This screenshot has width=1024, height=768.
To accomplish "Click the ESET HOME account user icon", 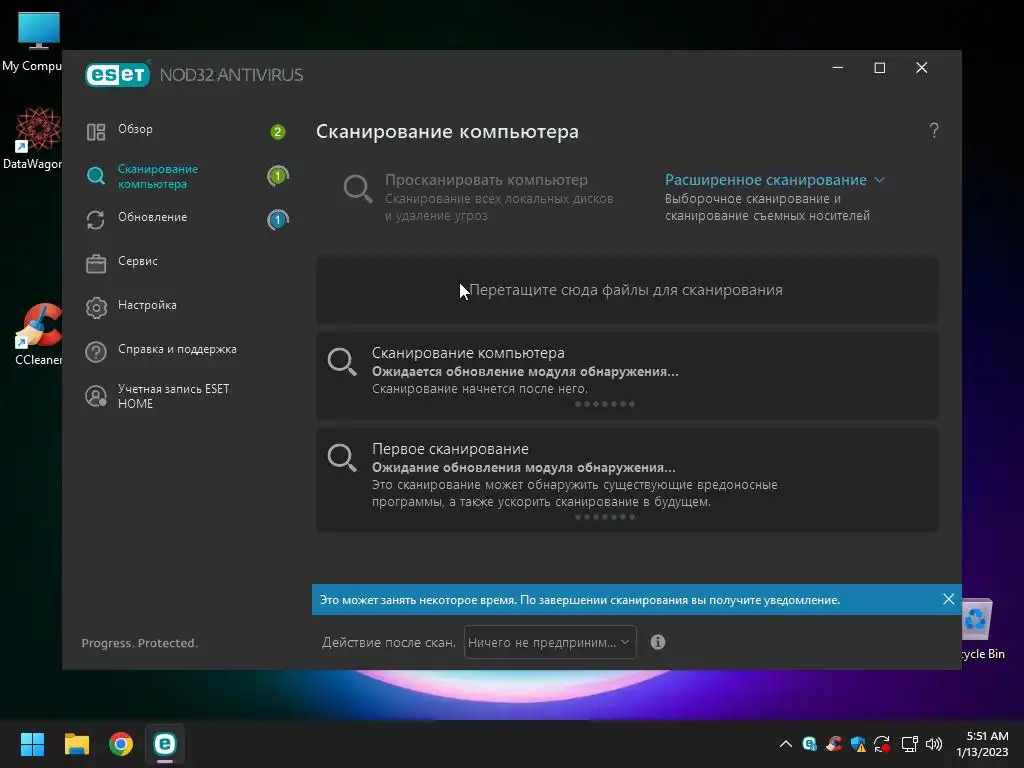I will click(x=96, y=396).
